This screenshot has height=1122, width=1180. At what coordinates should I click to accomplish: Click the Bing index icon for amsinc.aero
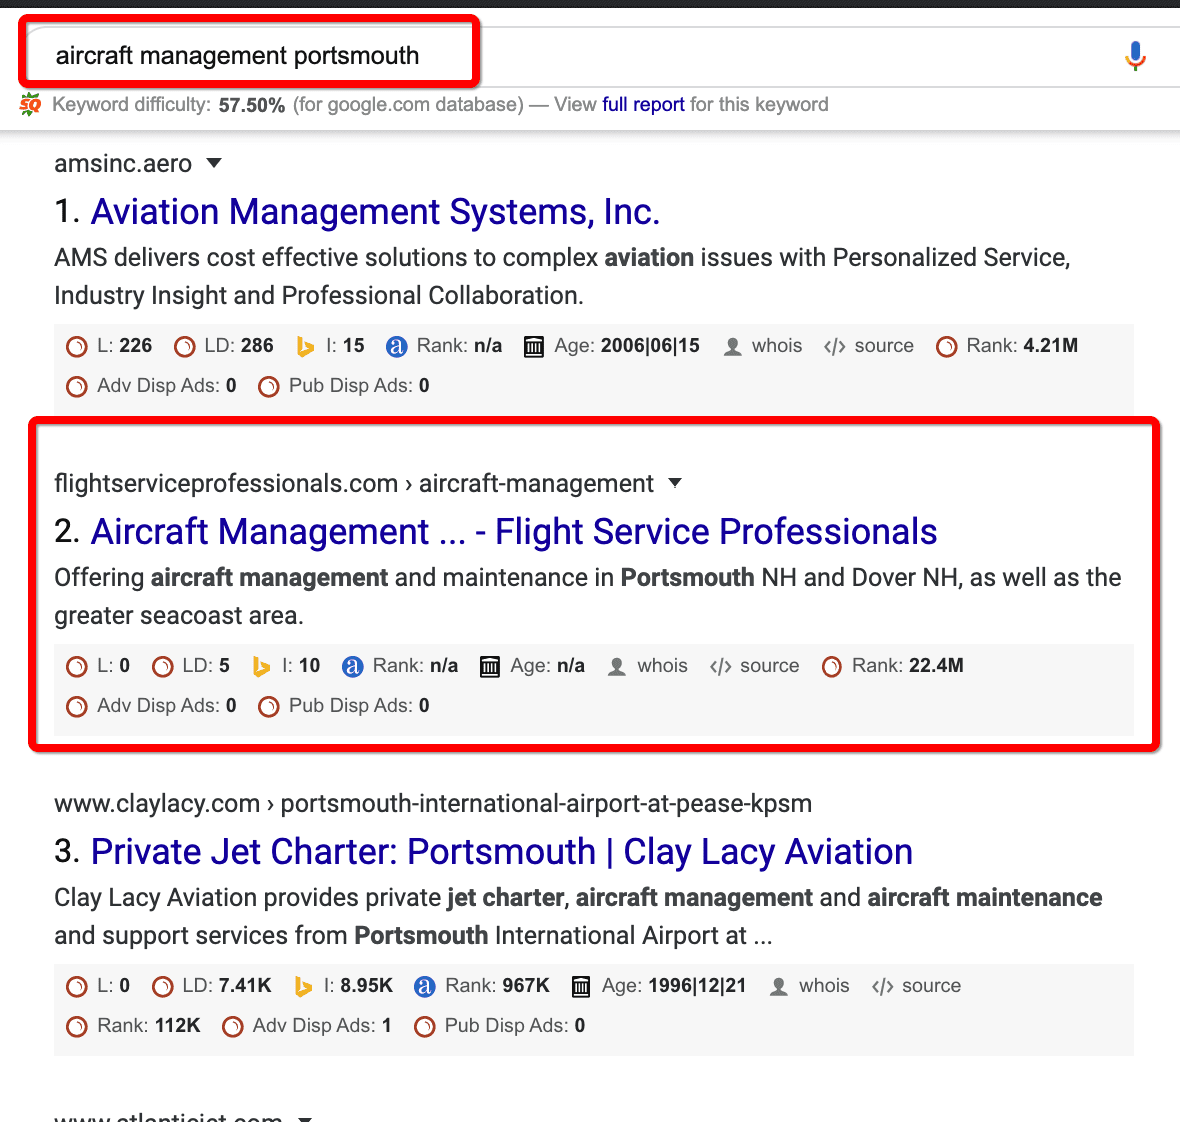(x=305, y=346)
